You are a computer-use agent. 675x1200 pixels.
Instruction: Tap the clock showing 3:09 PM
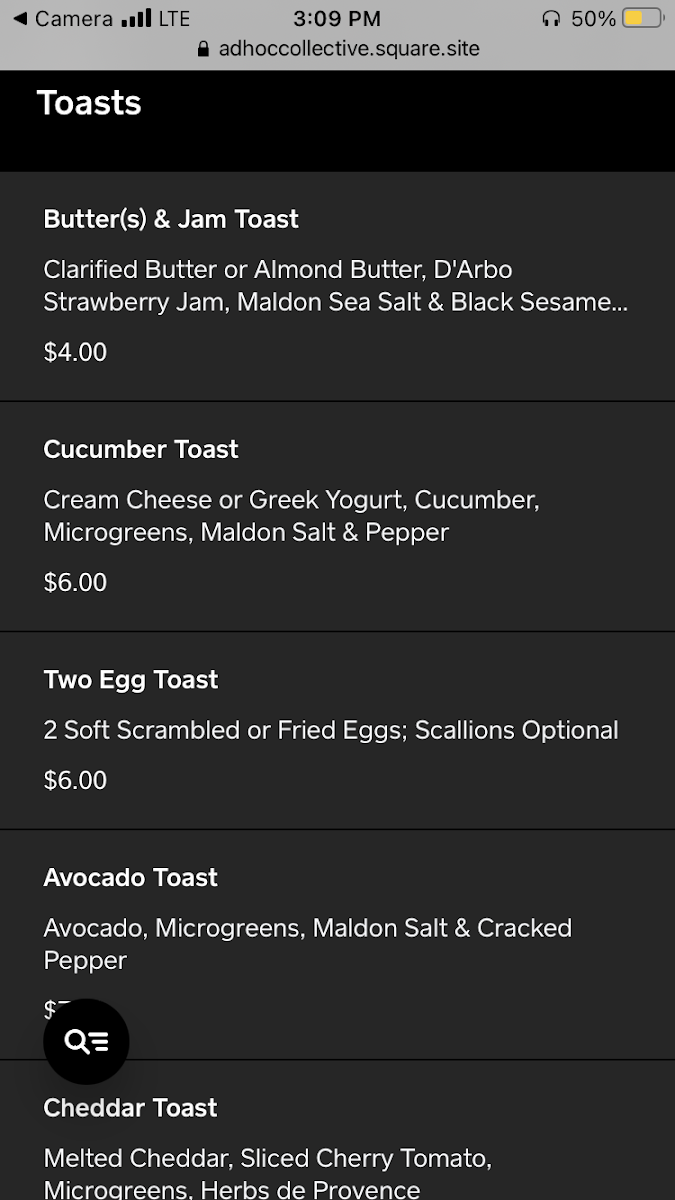(x=339, y=17)
